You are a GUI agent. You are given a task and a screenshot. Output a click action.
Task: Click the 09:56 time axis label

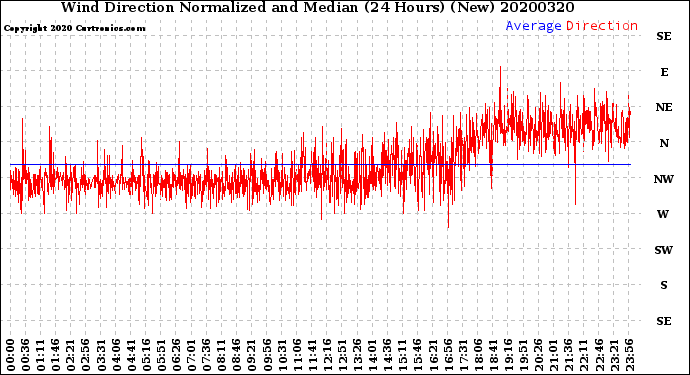[x=267, y=355]
